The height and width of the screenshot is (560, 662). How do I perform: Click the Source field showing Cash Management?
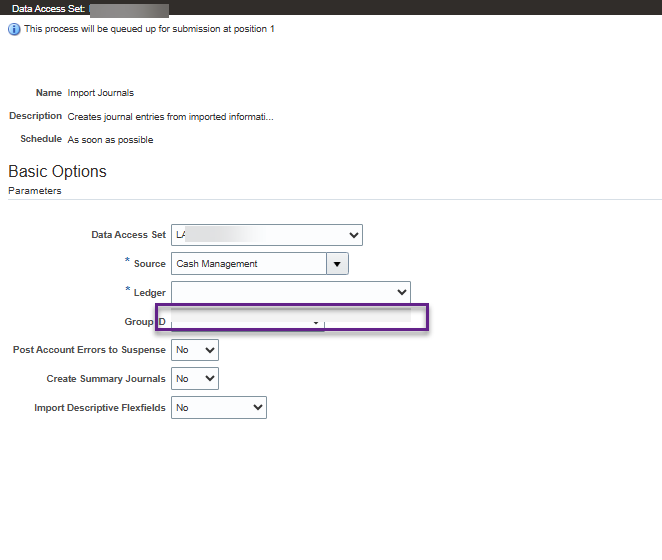point(249,264)
